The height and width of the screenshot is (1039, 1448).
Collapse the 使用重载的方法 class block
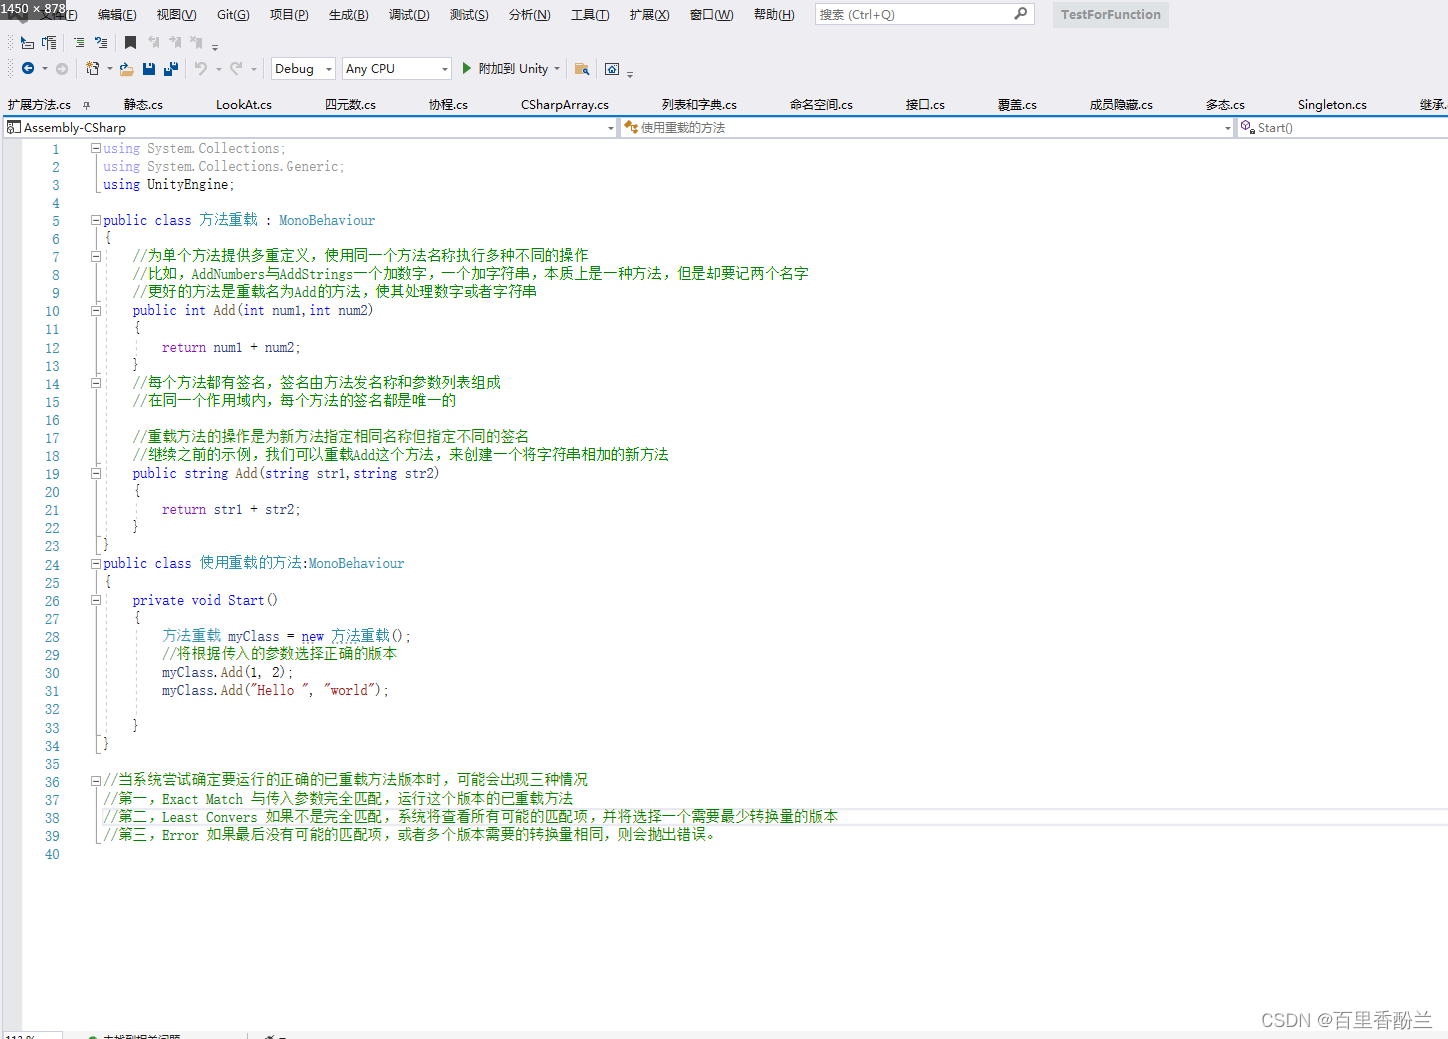[96, 564]
